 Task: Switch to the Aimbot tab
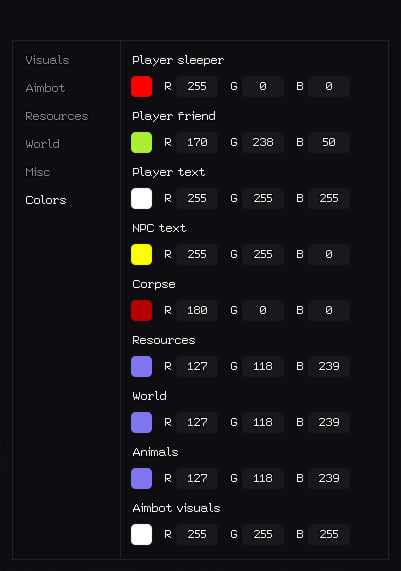coord(45,88)
